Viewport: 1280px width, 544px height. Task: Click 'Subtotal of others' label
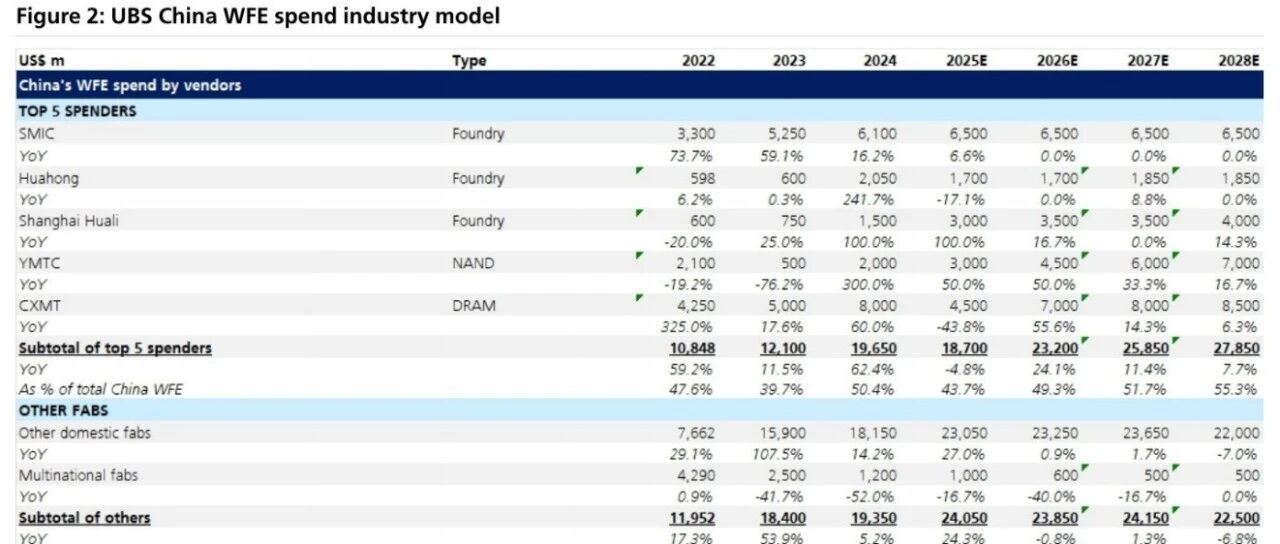85,517
